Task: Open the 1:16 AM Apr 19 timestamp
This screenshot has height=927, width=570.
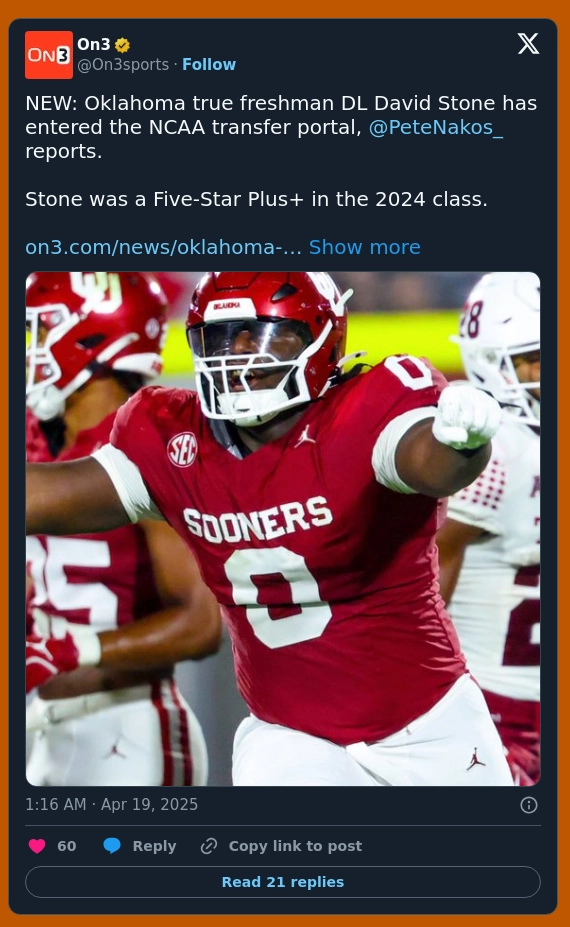Action: click(112, 805)
